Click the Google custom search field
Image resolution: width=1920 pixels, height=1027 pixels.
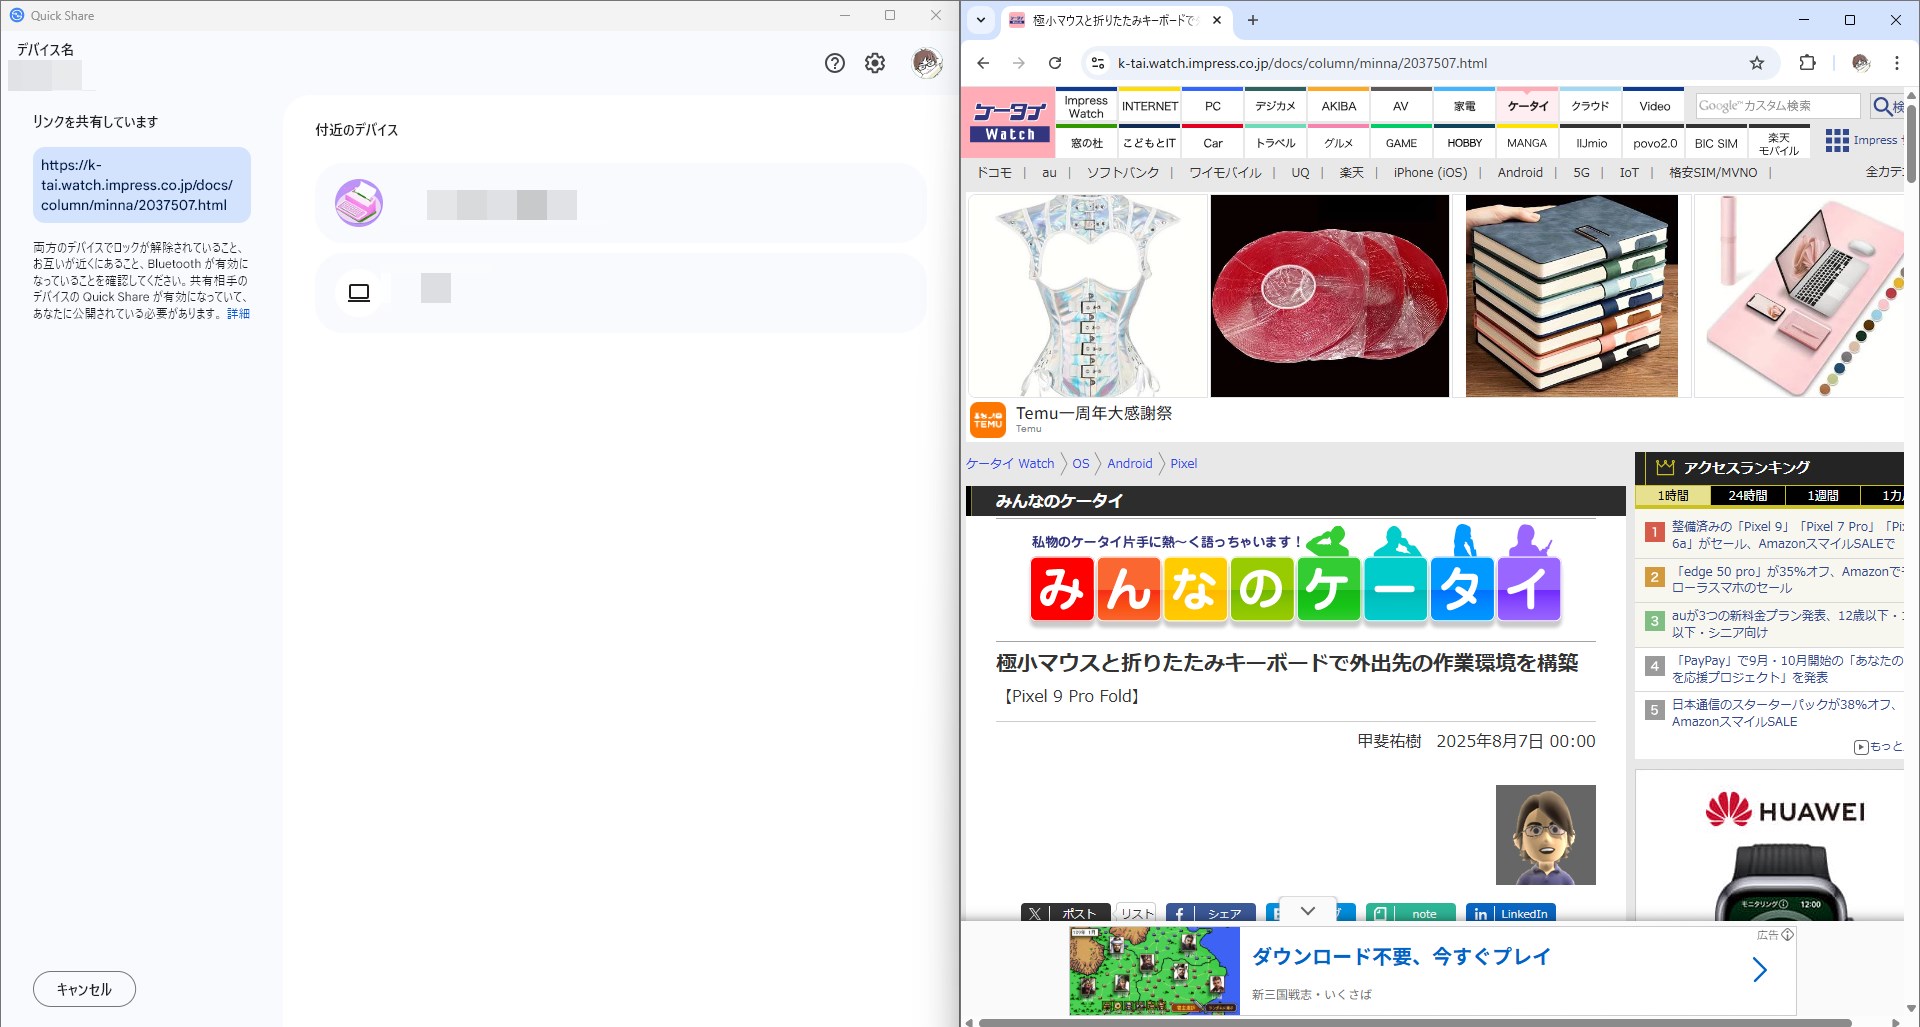click(1777, 106)
